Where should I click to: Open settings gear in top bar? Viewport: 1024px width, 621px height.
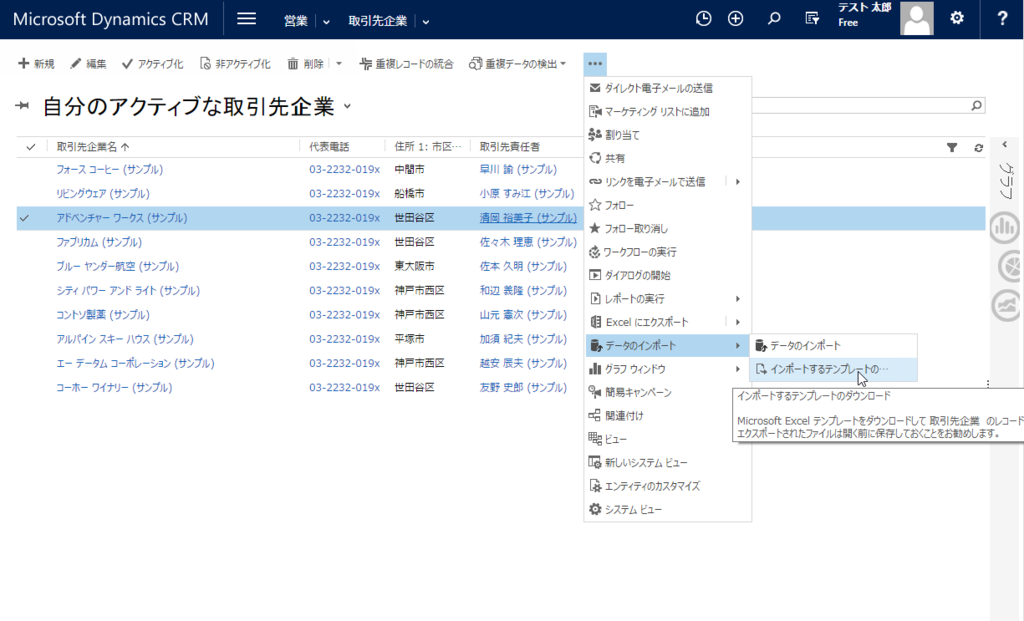pos(957,18)
